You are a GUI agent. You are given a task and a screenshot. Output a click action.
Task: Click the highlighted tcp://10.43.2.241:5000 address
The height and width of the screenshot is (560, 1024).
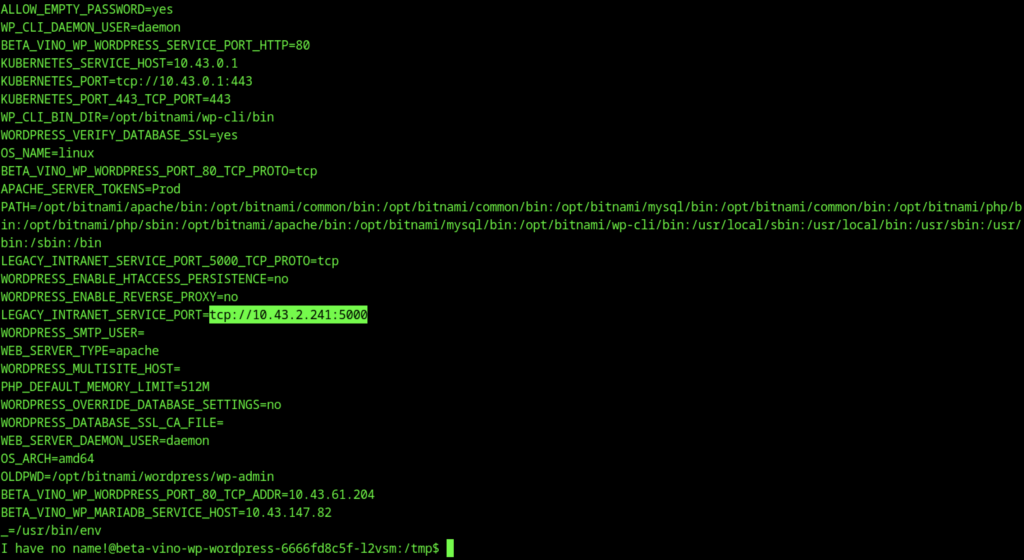(289, 316)
